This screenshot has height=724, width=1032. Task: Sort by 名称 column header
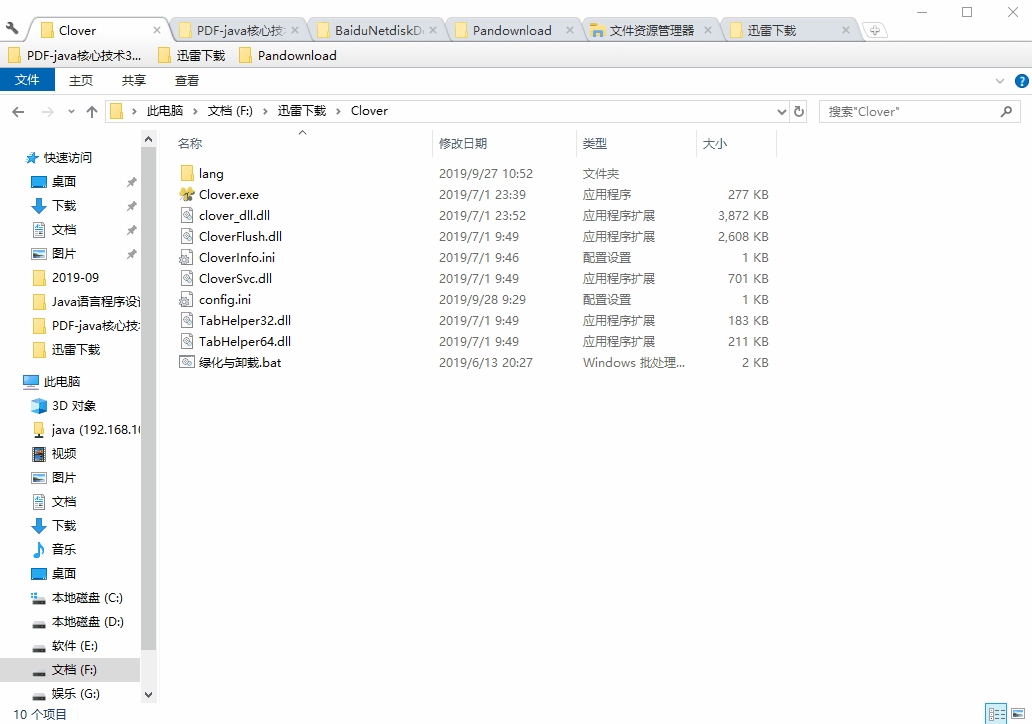(x=302, y=143)
